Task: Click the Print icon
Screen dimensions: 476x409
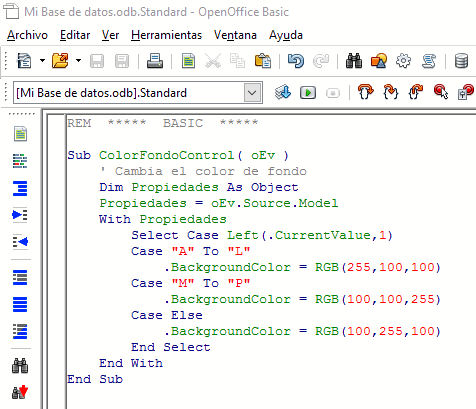Action: coord(155,61)
